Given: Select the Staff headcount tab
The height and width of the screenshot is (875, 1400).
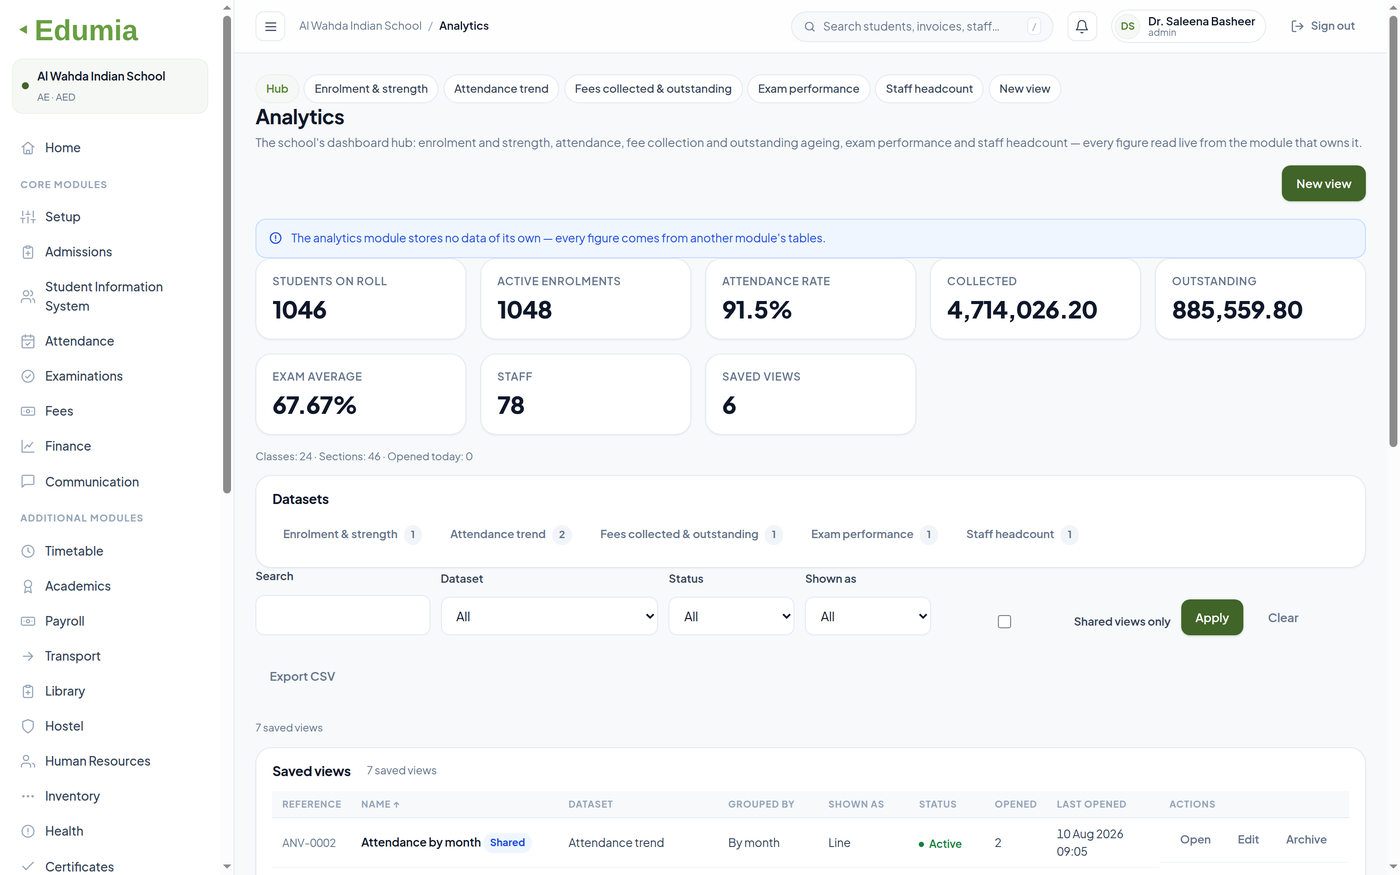Looking at the screenshot, I should pyautogui.click(x=929, y=89).
